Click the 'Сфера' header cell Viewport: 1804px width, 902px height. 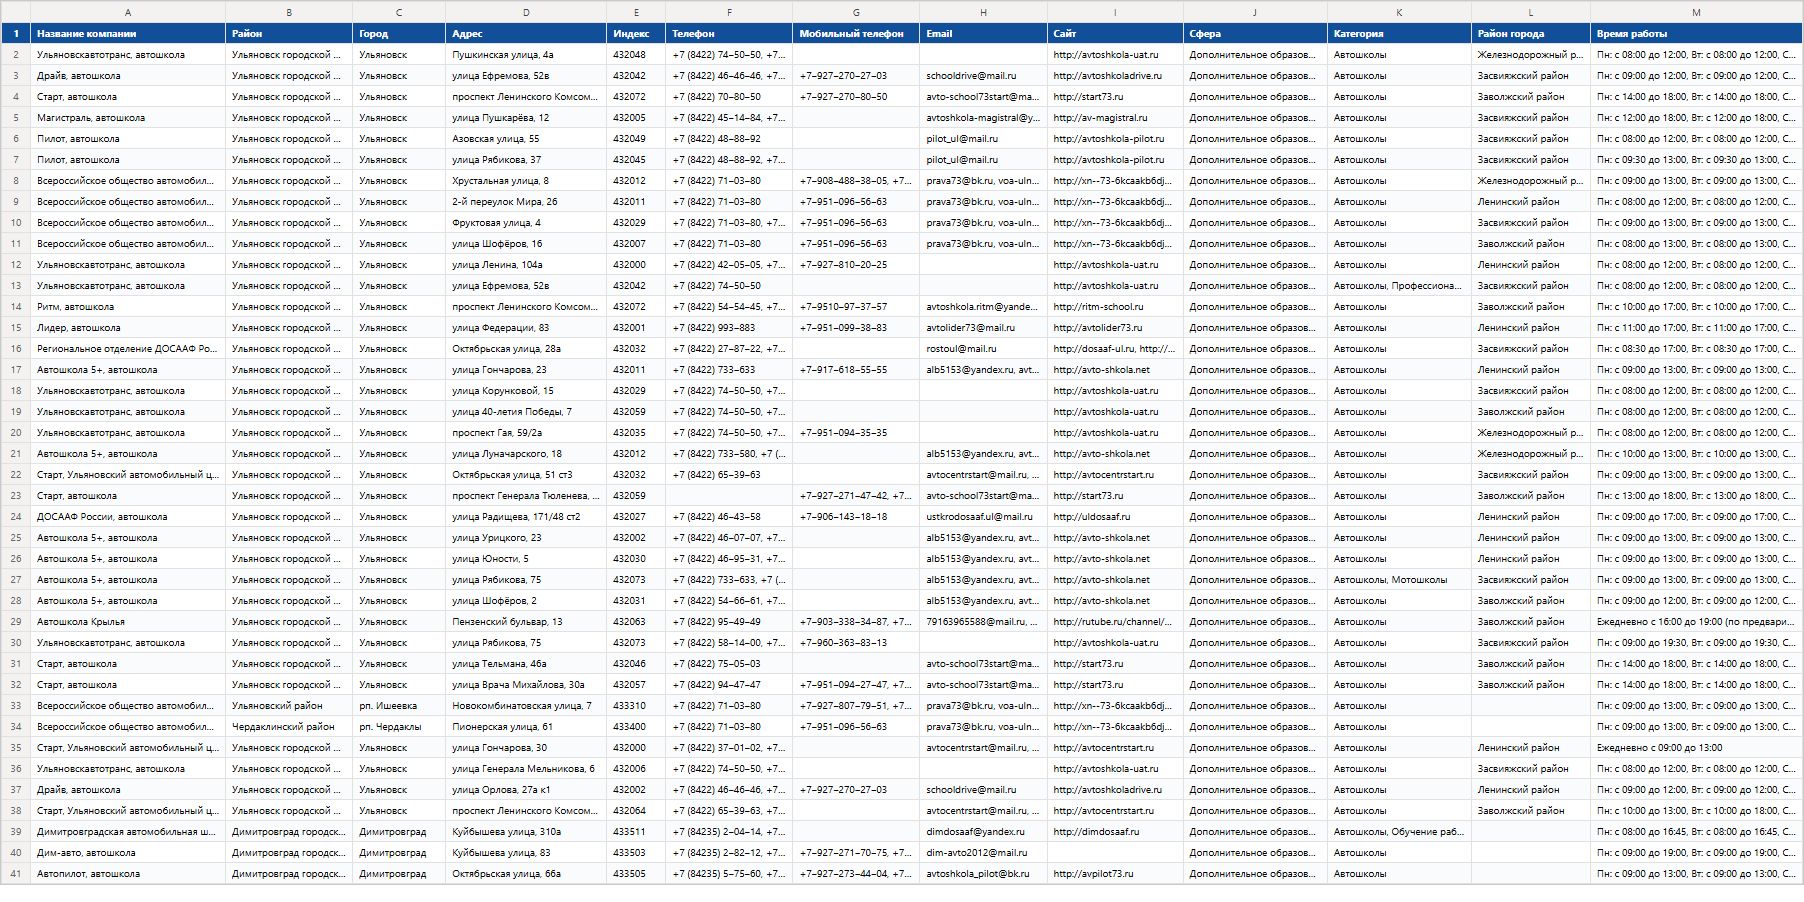1255,33
